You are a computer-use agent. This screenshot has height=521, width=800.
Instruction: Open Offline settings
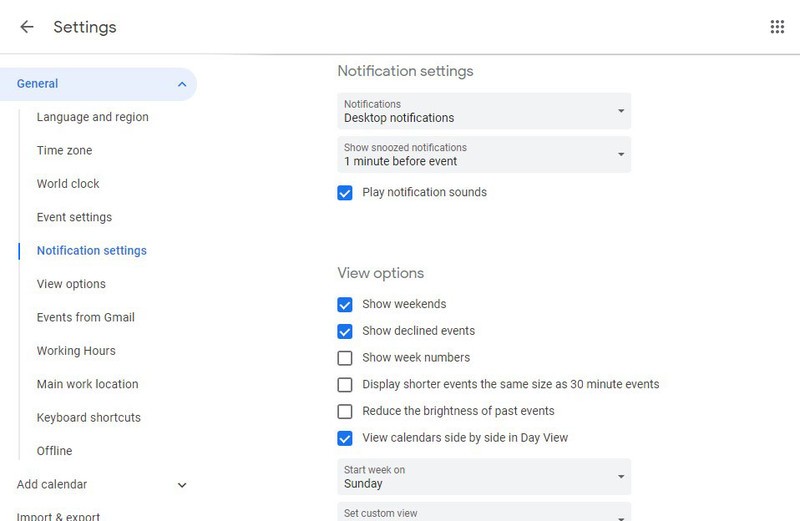tap(54, 451)
